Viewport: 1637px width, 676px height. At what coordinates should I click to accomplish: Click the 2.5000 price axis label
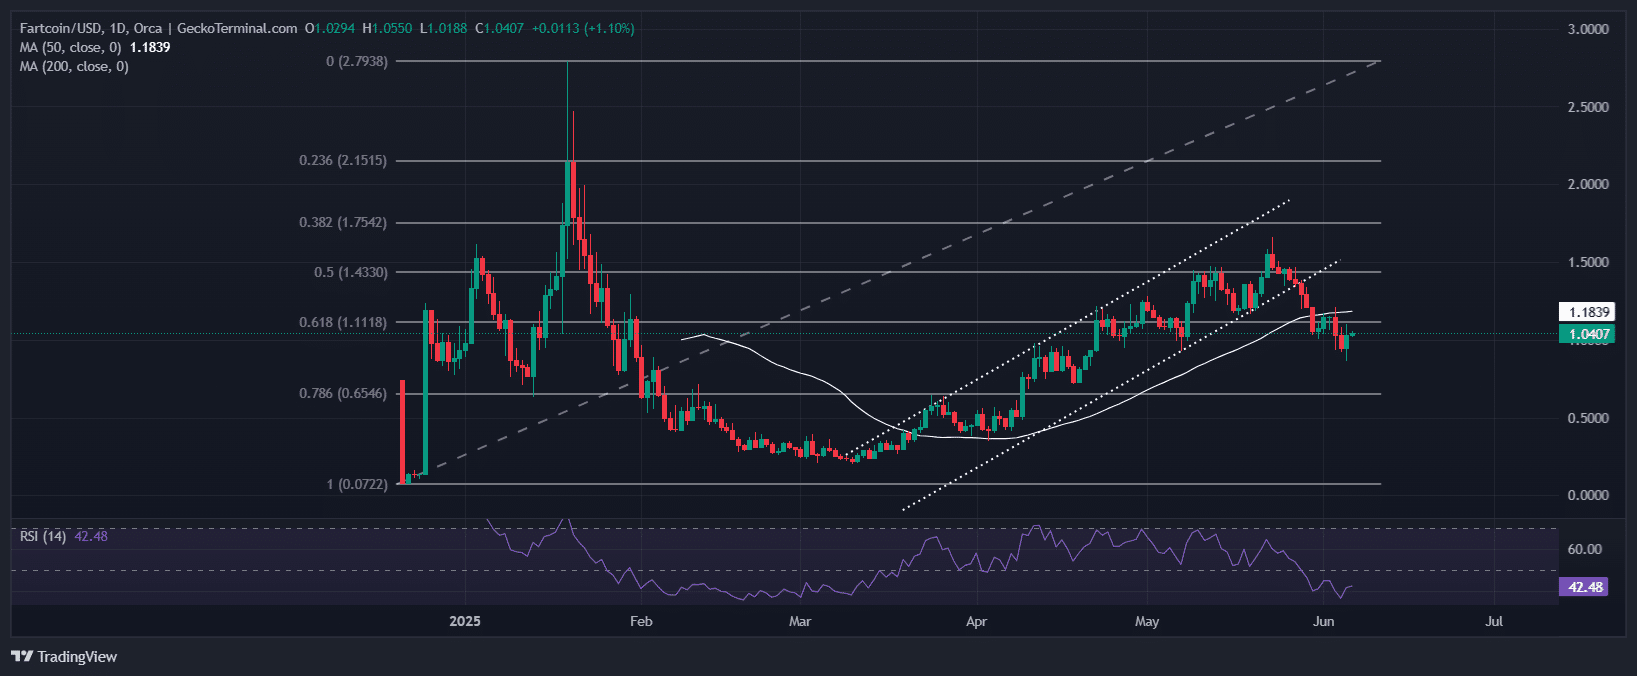tap(1588, 107)
